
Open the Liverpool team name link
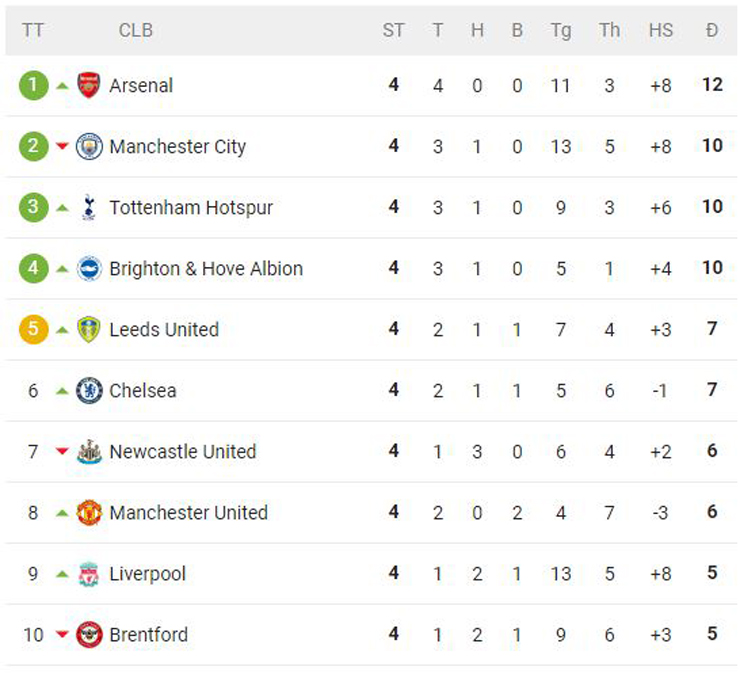148,574
